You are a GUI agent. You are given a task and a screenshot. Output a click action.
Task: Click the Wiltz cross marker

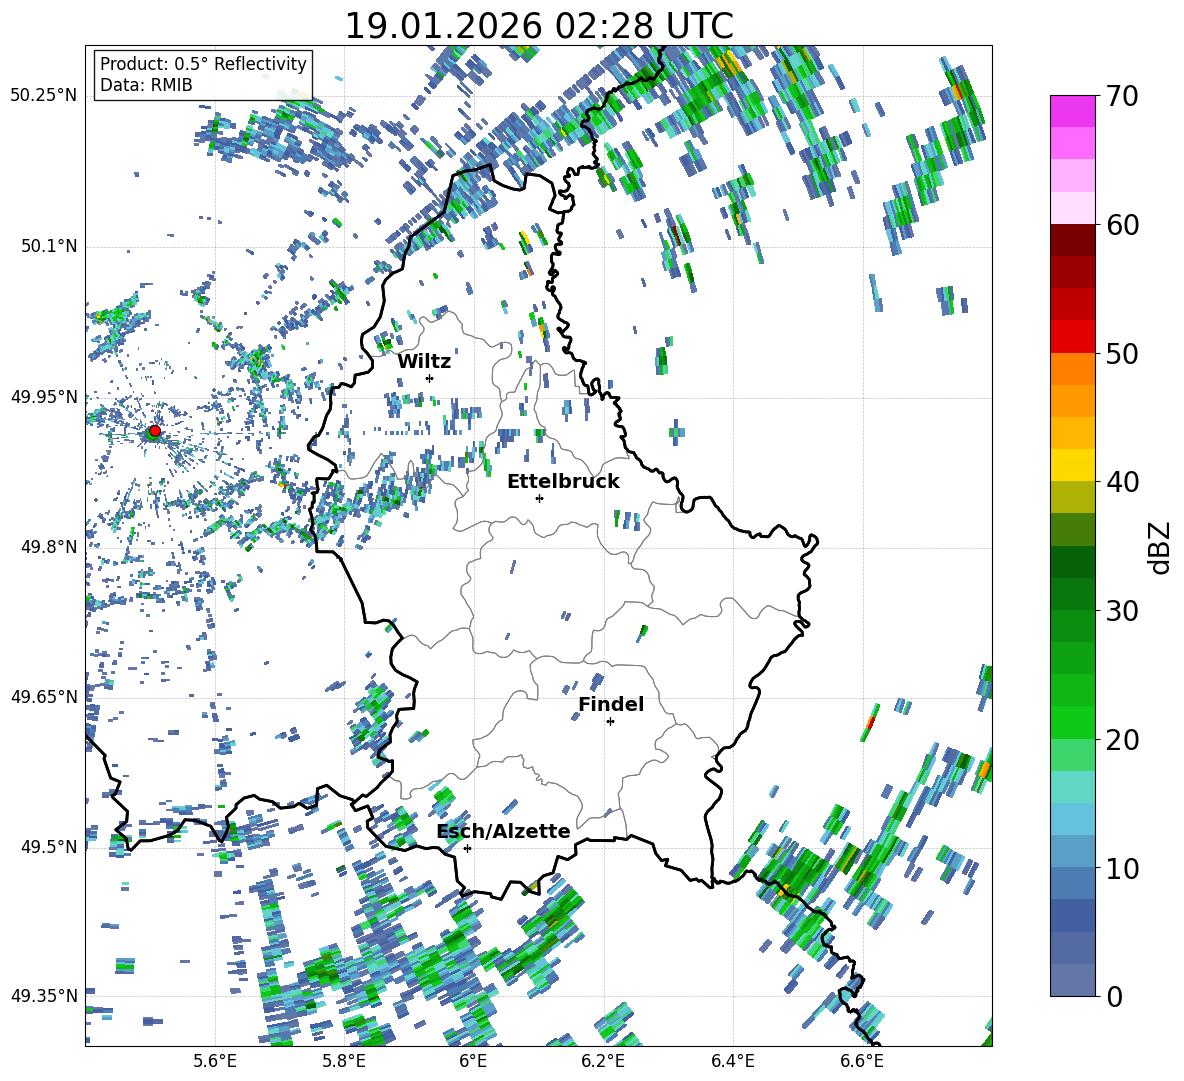click(430, 378)
